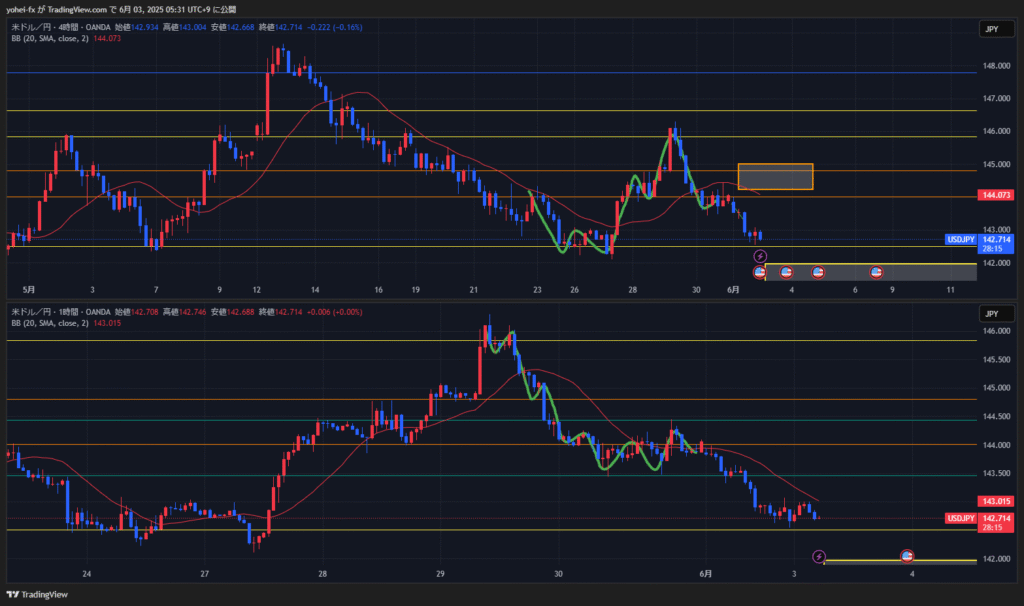Image resolution: width=1024 pixels, height=606 pixels.
Task: Click the JPY currency button on the 4-hour chart
Action: pos(996,29)
